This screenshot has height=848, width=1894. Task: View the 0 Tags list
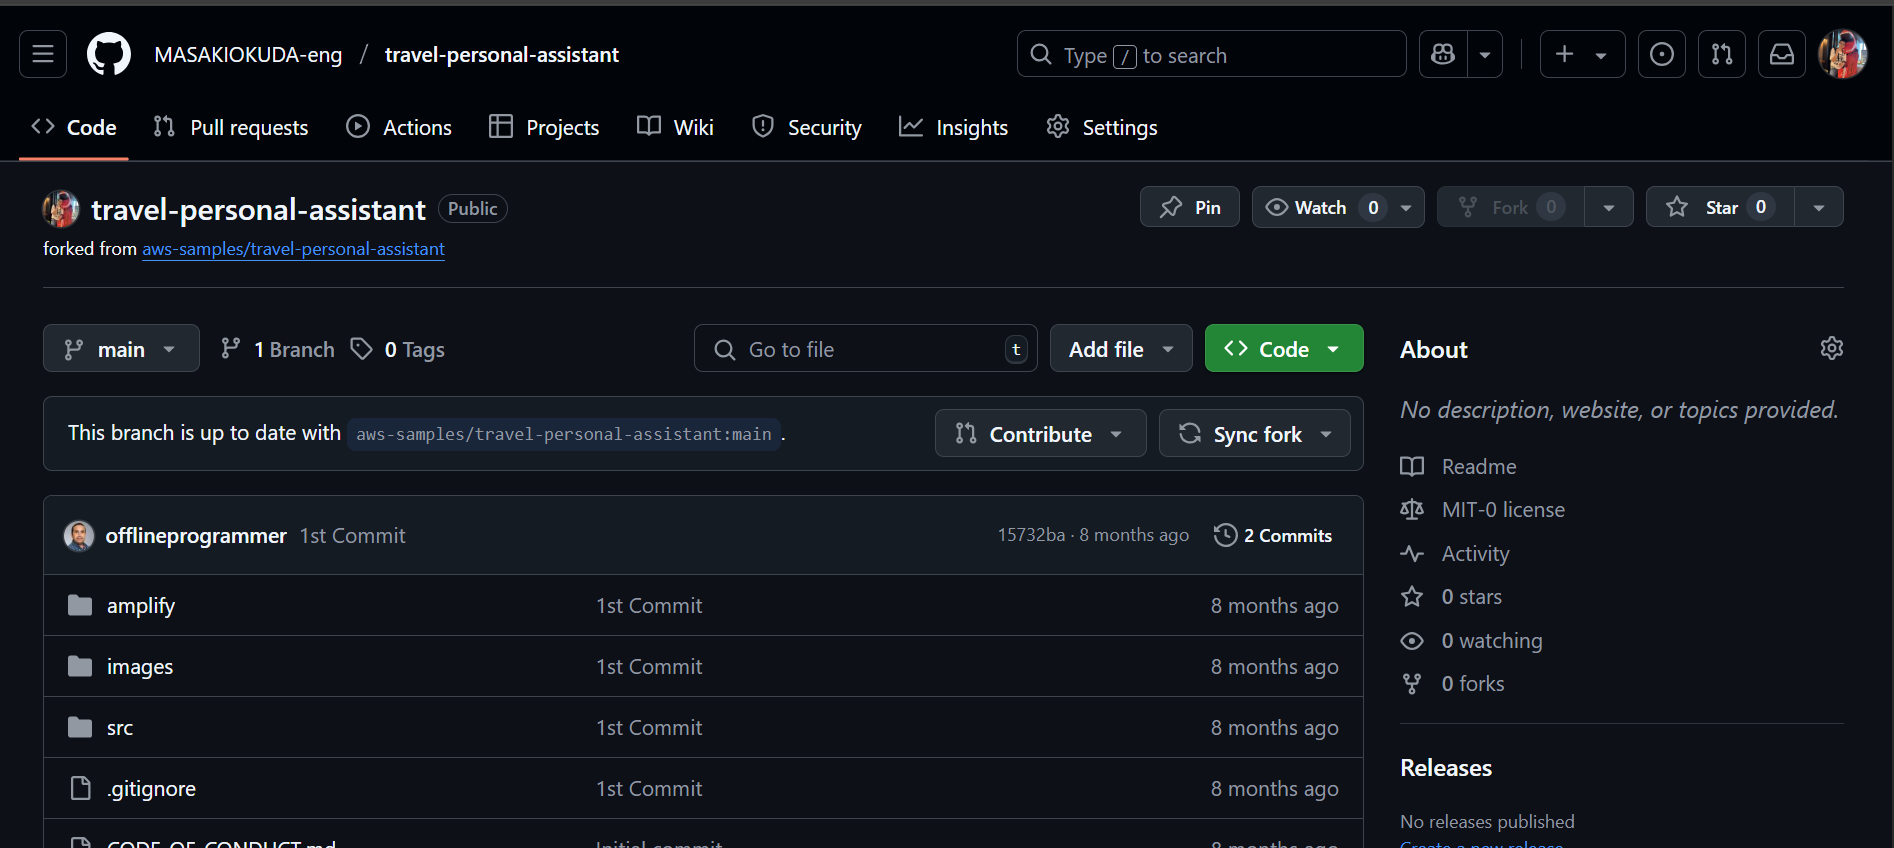(x=397, y=349)
